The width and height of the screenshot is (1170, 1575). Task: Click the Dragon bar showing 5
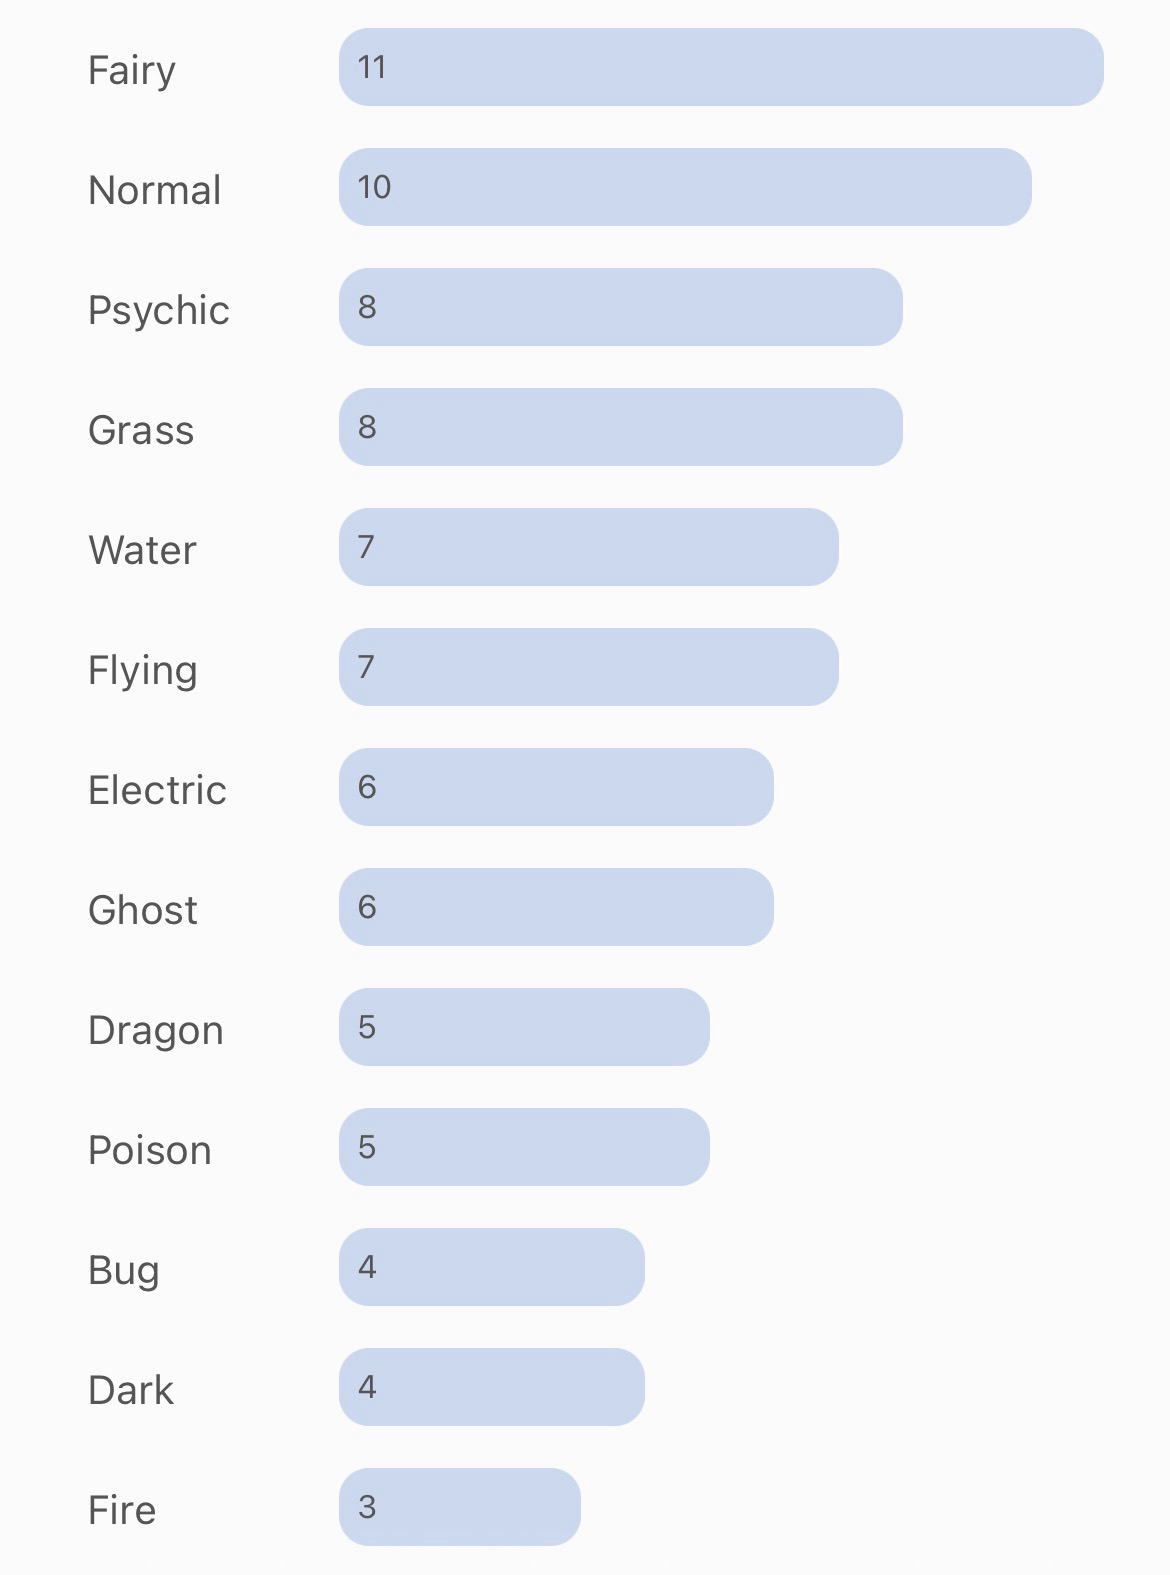(524, 1027)
